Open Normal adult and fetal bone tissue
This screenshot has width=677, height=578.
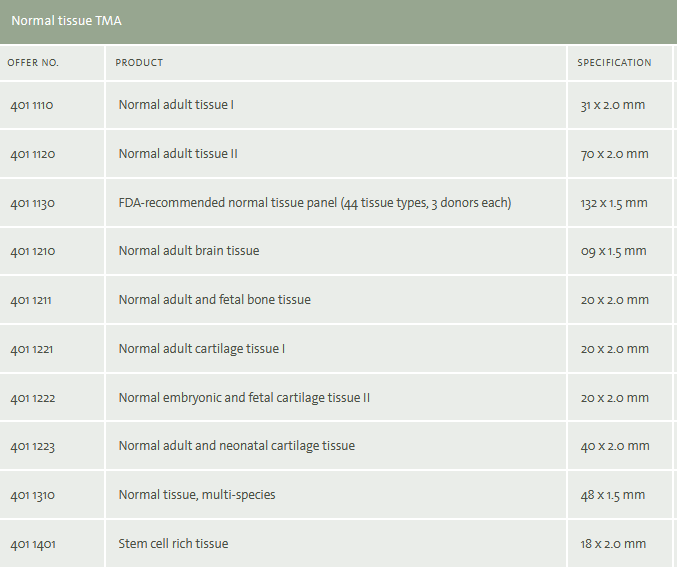pos(215,300)
